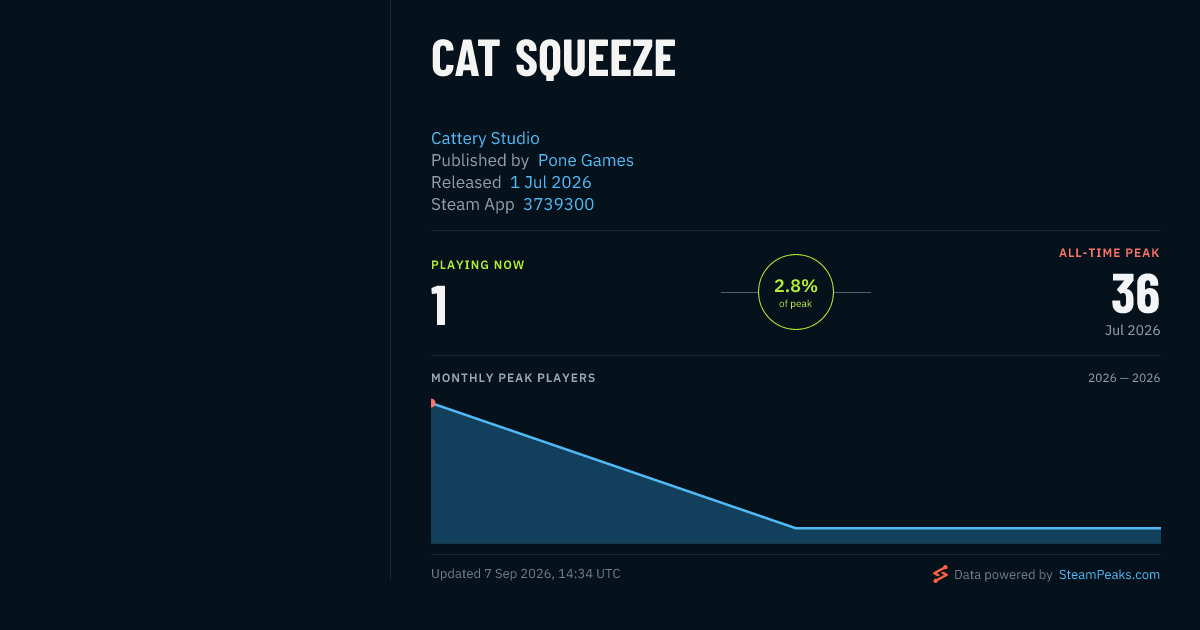Click the red peak marker on chart
1200x630 pixels.
[x=433, y=403]
